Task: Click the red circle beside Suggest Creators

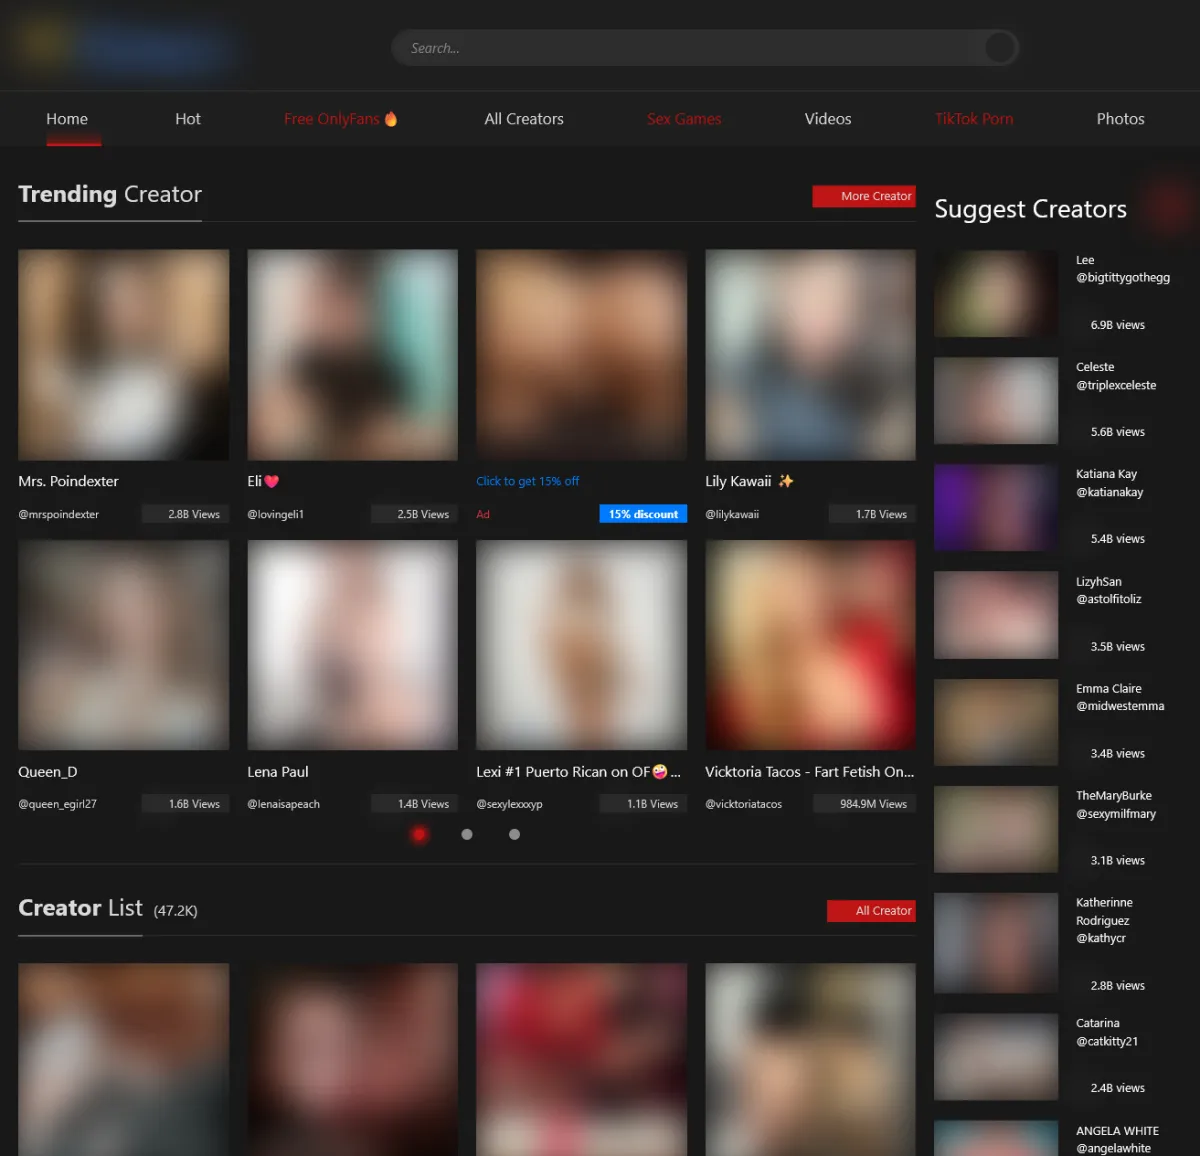Action: (x=1169, y=206)
